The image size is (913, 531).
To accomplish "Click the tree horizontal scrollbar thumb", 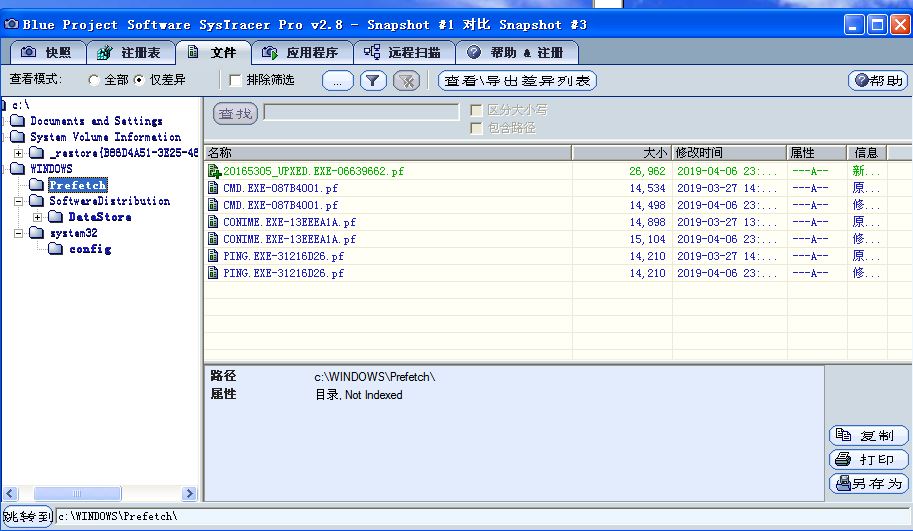I will coord(77,494).
